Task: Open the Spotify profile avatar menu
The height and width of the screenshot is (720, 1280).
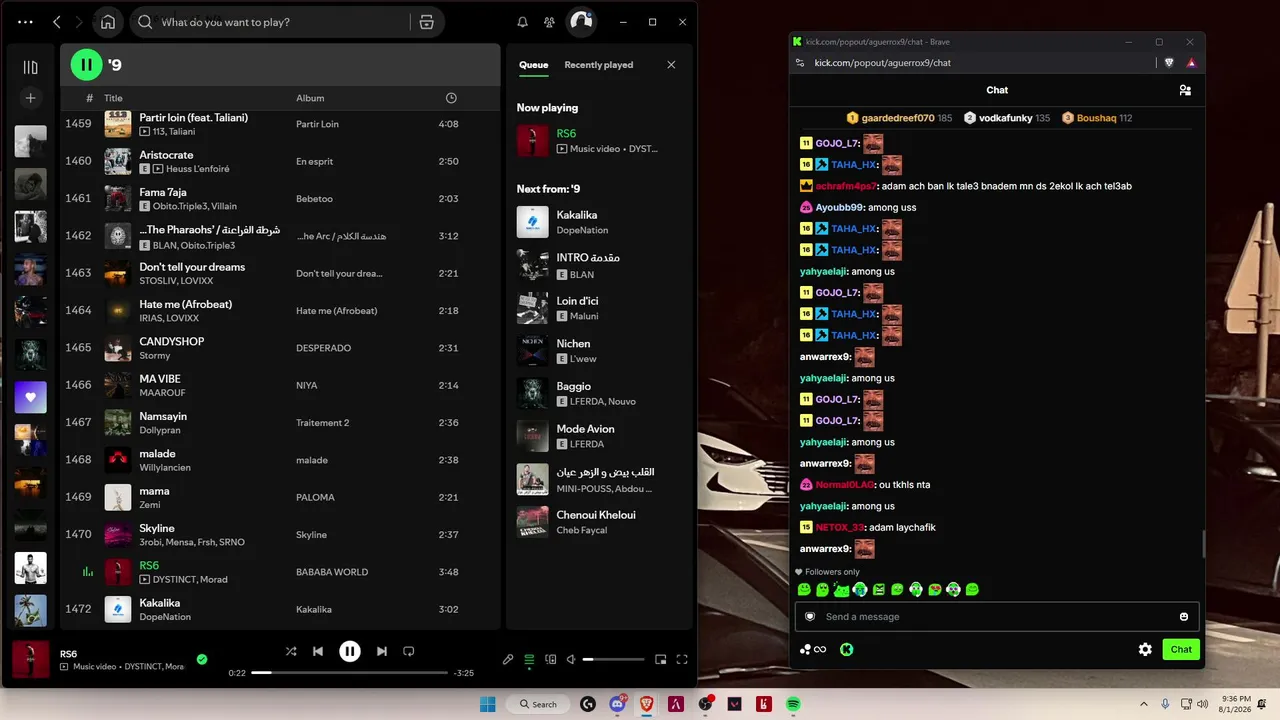Action: [x=581, y=22]
